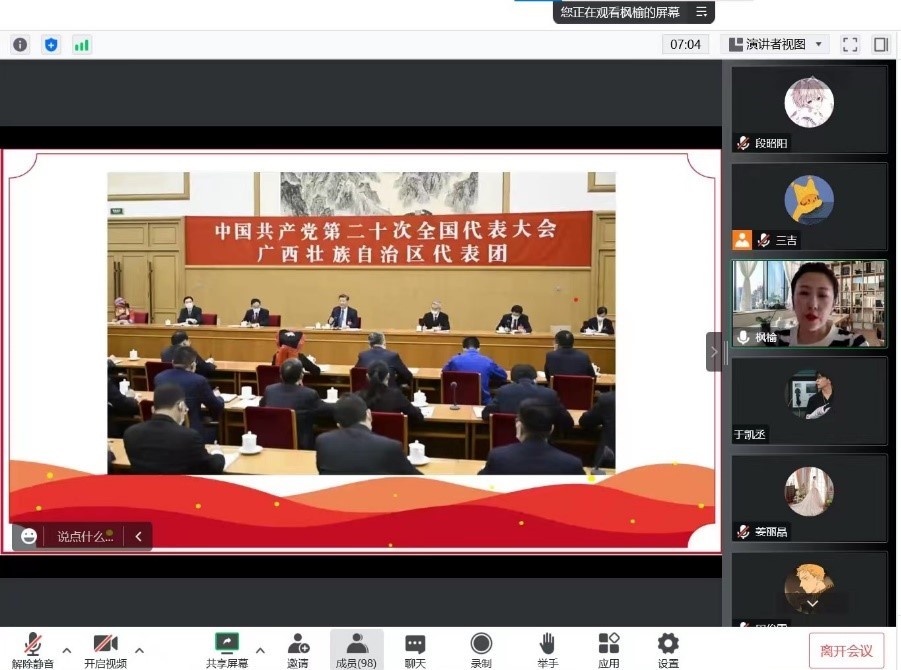
Task: Expand the share screen options arrow
Action: click(260, 650)
